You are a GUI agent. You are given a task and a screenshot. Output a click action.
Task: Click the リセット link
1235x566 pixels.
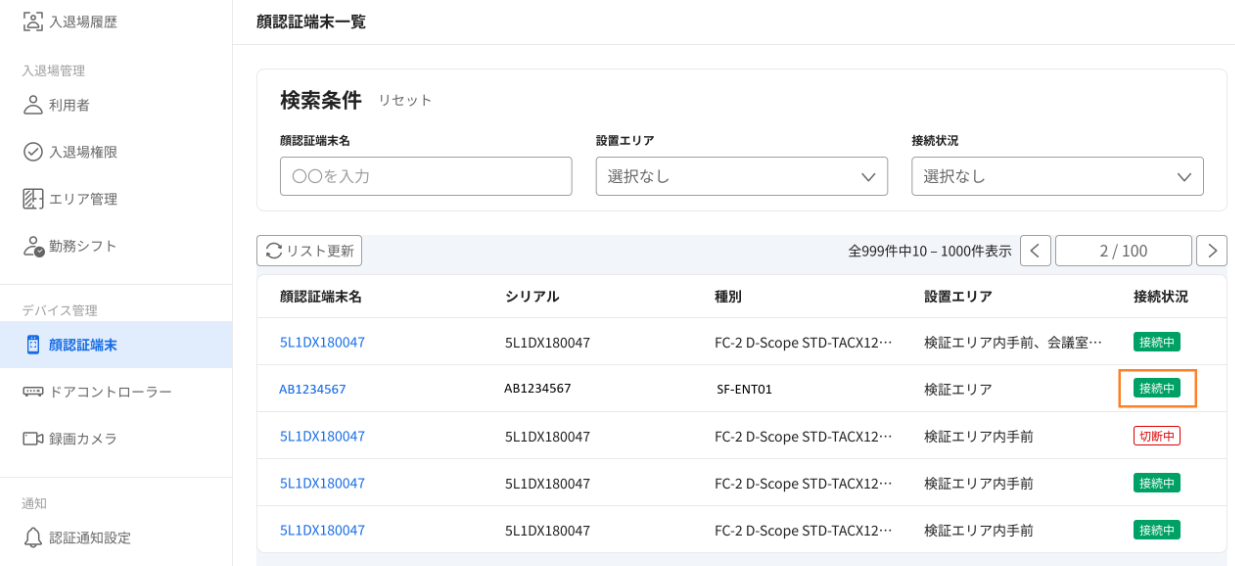pyautogui.click(x=405, y=101)
